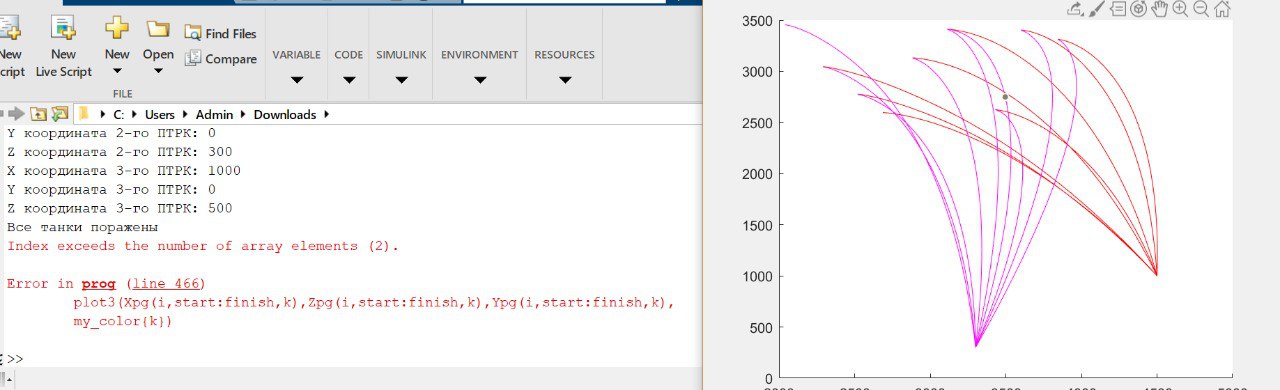Expand the arrow after Downloads in path

(326, 115)
